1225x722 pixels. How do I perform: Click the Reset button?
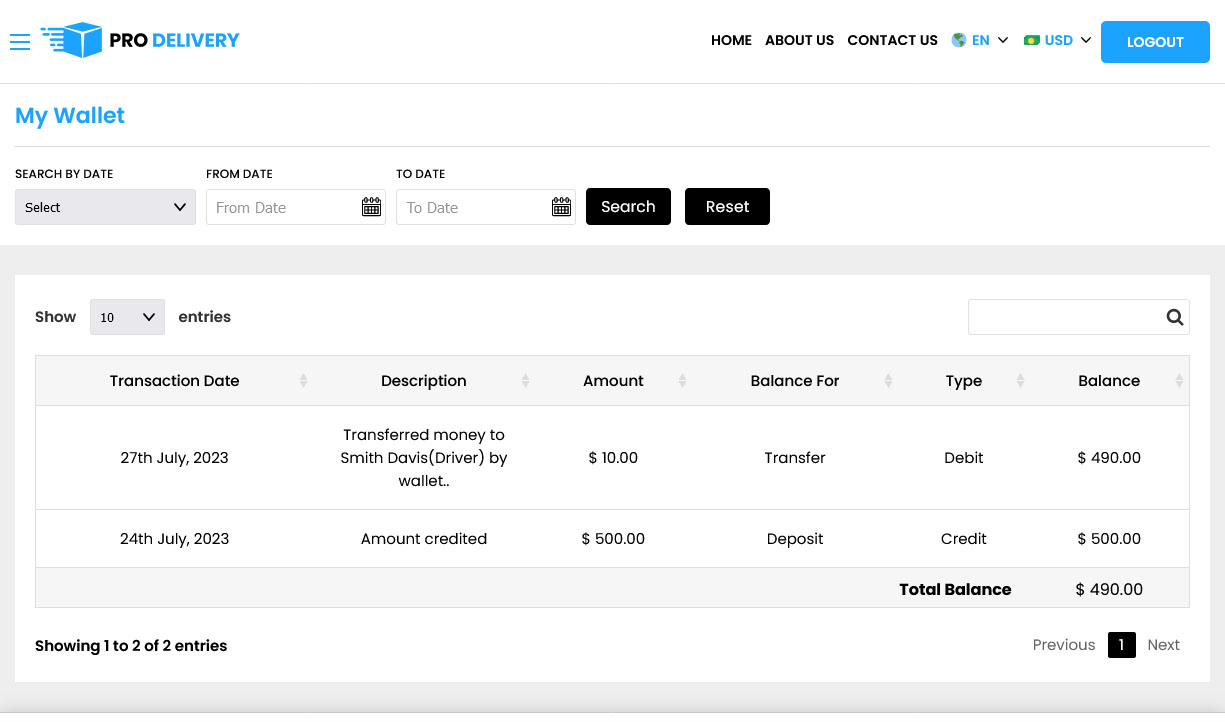727,207
